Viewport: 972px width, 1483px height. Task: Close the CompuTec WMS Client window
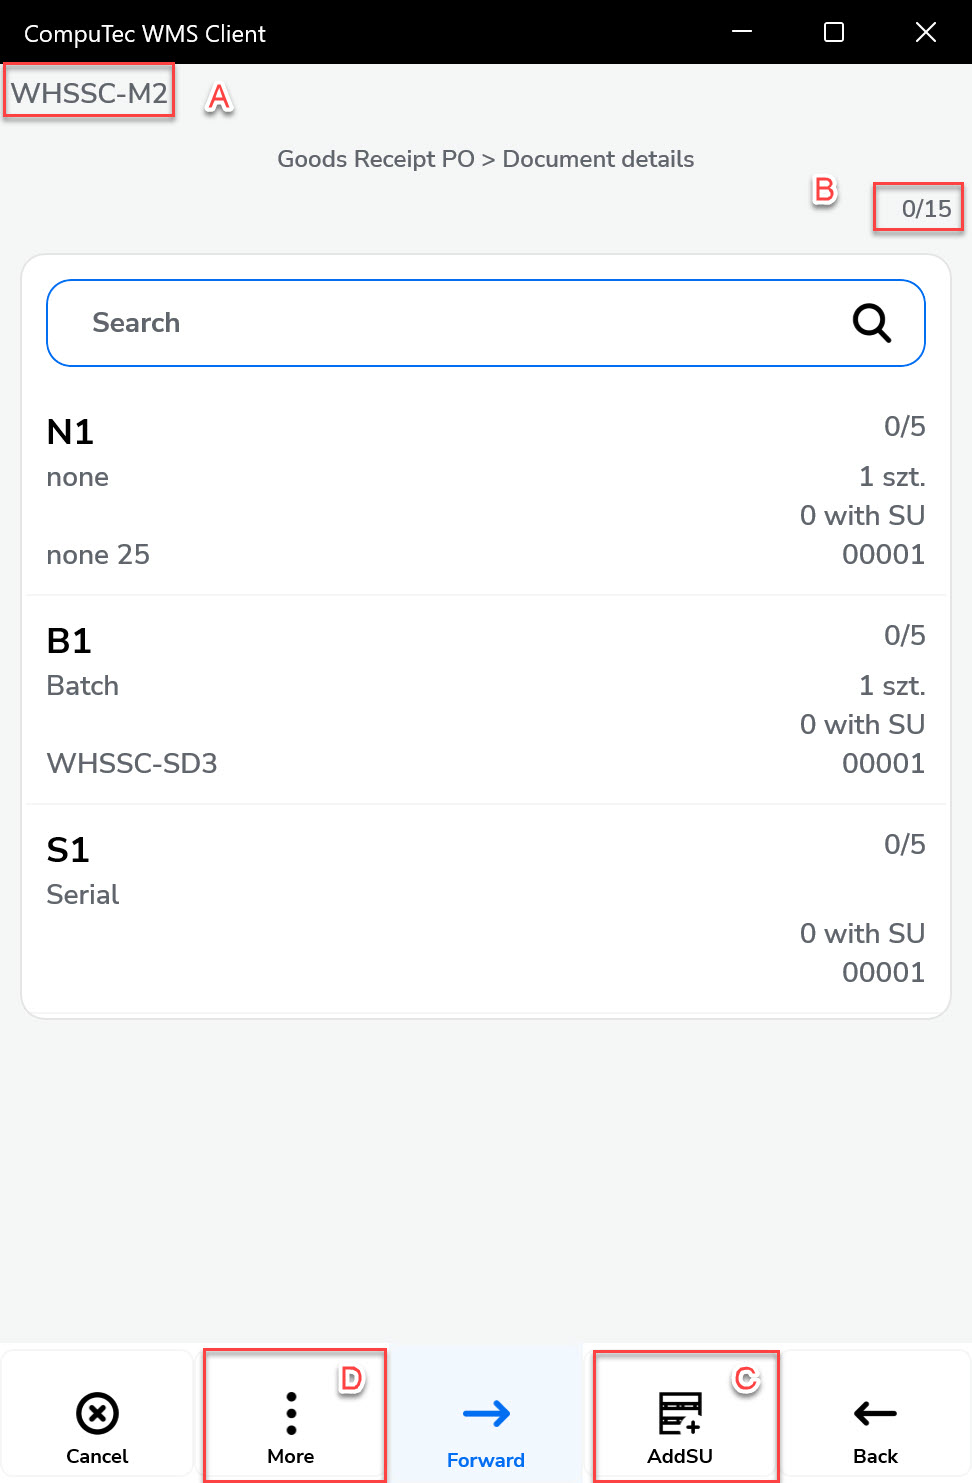pos(926,32)
